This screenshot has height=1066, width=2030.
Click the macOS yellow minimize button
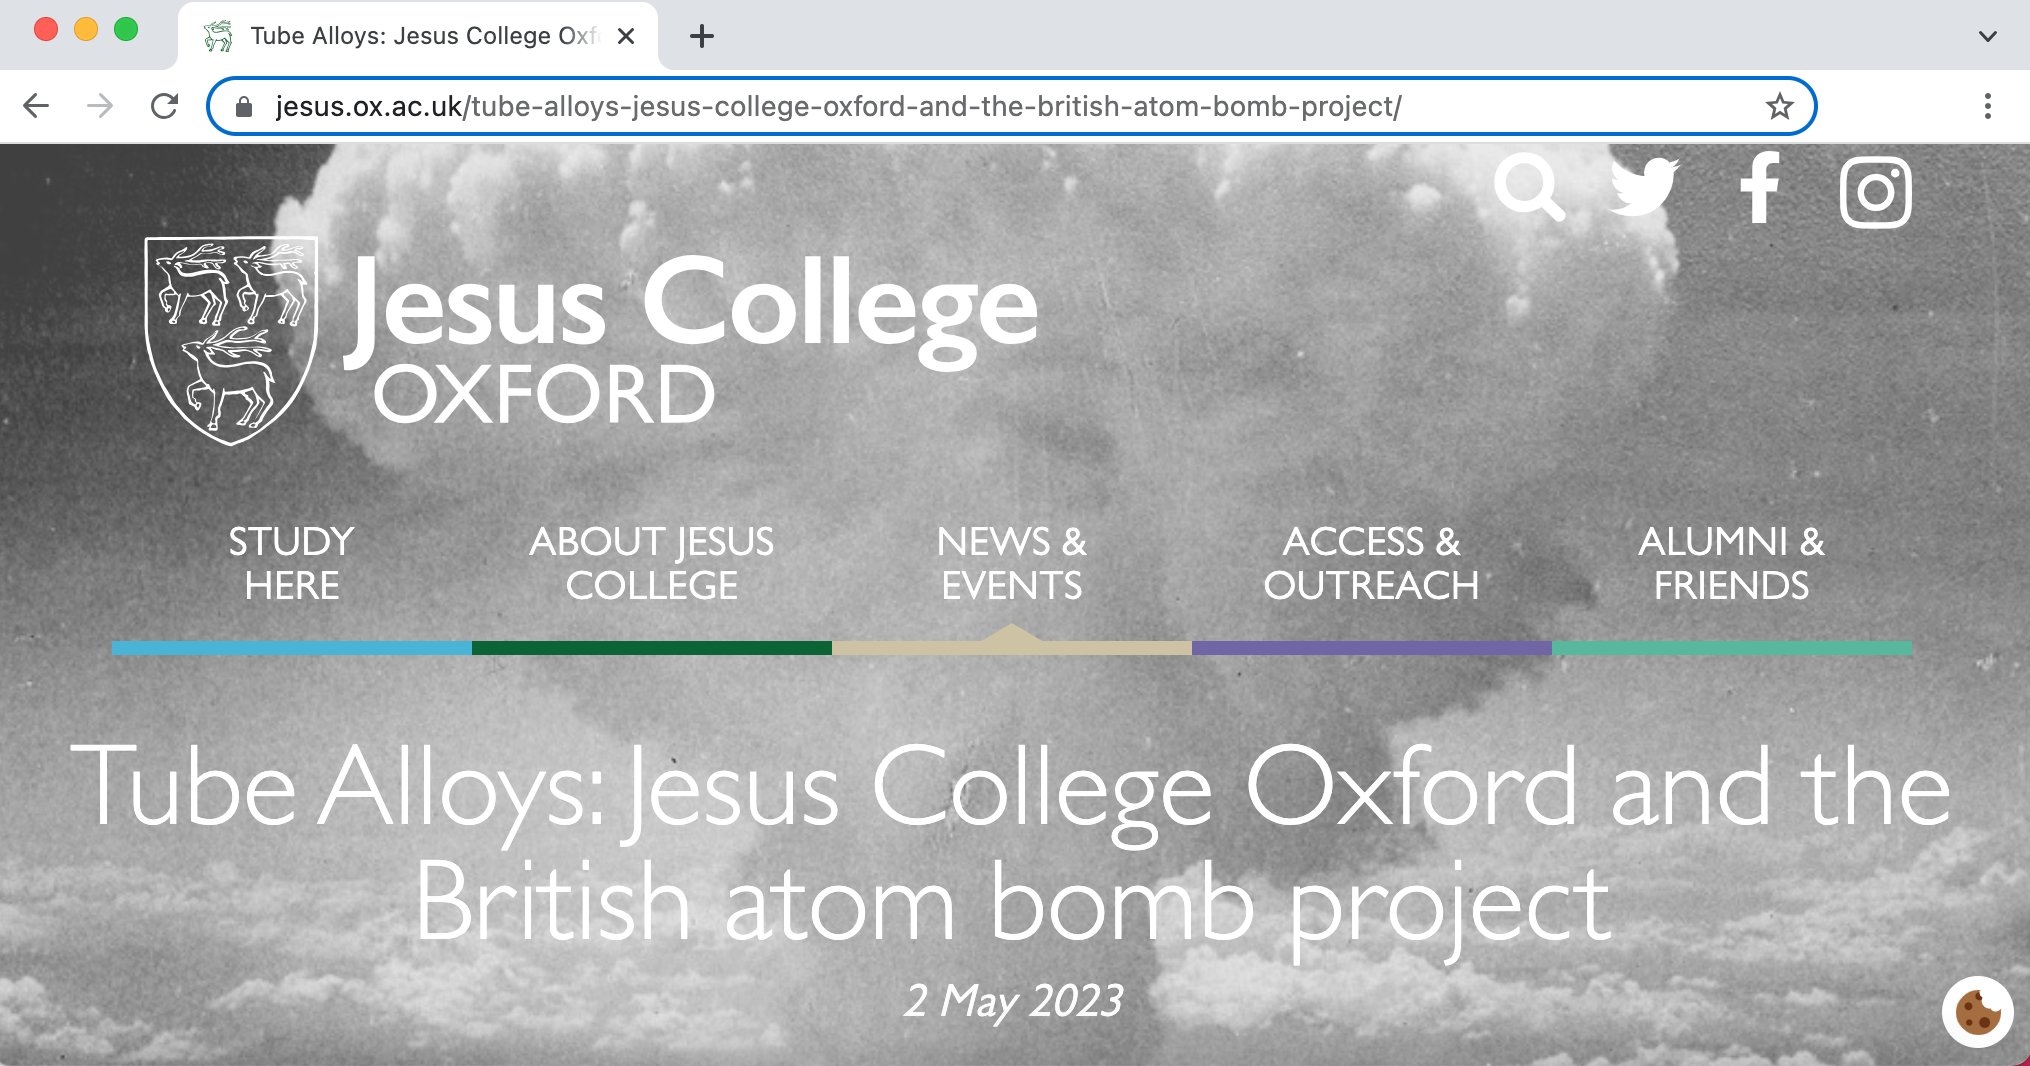pyautogui.click(x=86, y=30)
